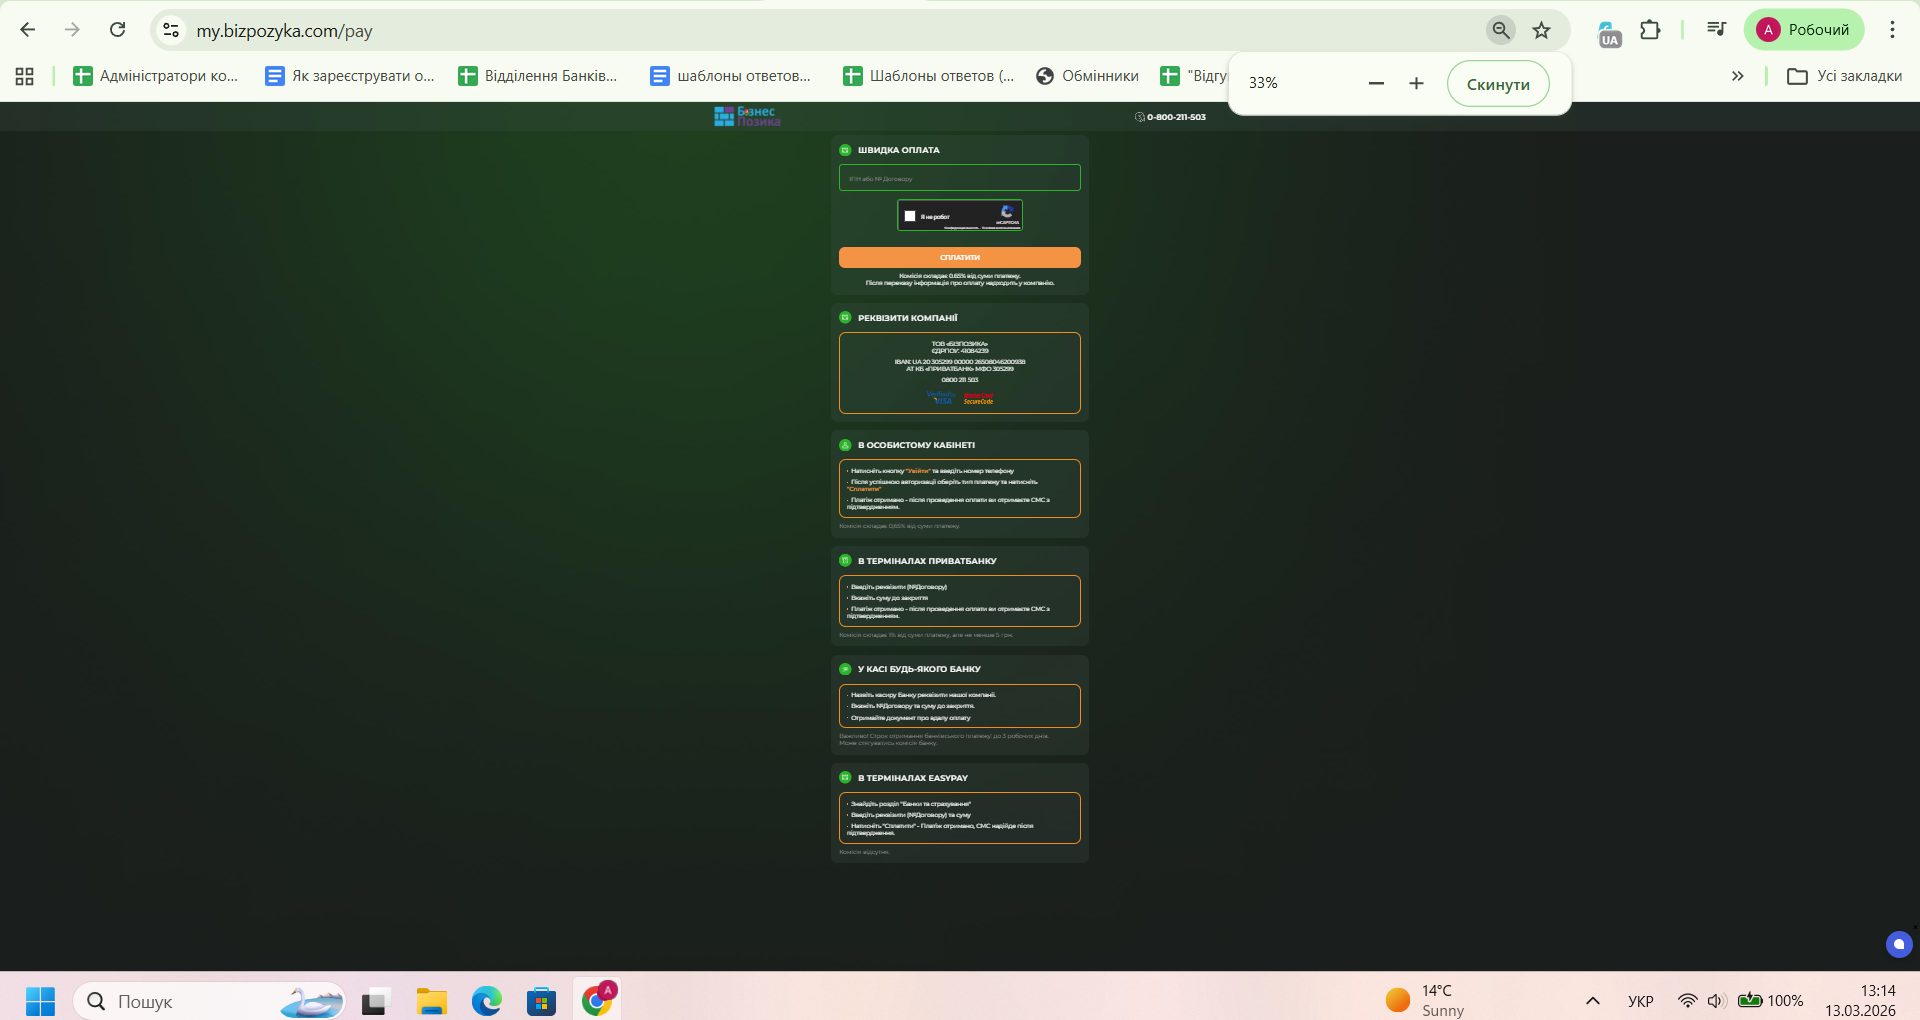Screen dimensions: 1920x1020
Task: Open Chrome from the taskbar
Action: (598, 999)
